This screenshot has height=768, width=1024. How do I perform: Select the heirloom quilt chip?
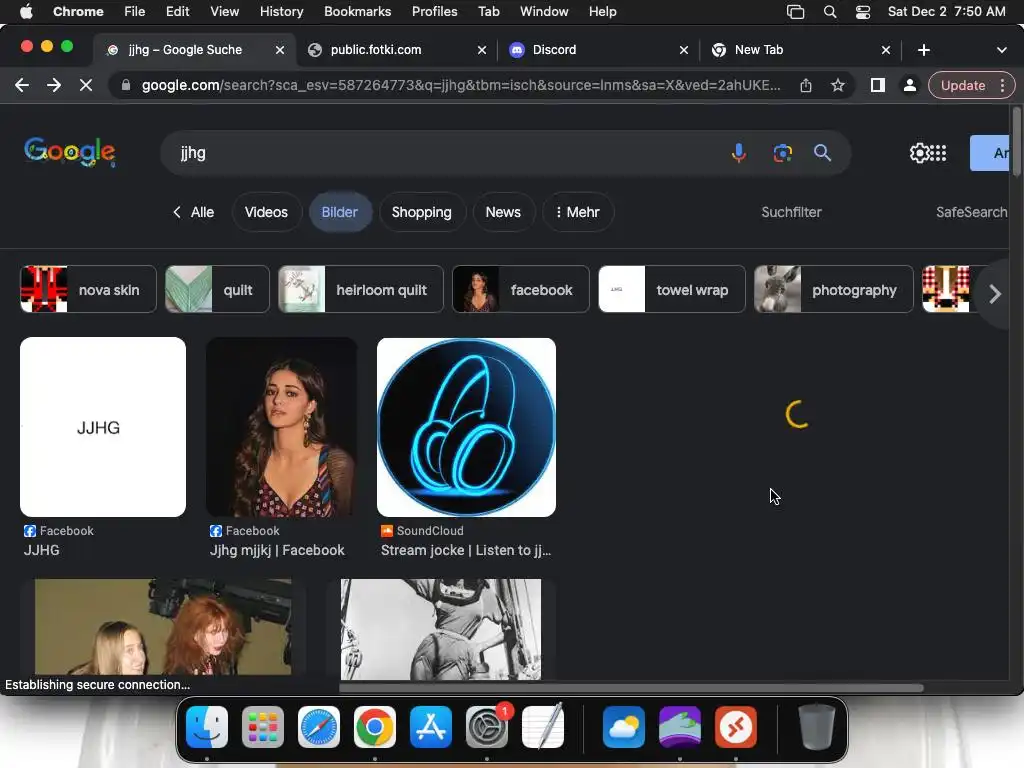coord(360,289)
